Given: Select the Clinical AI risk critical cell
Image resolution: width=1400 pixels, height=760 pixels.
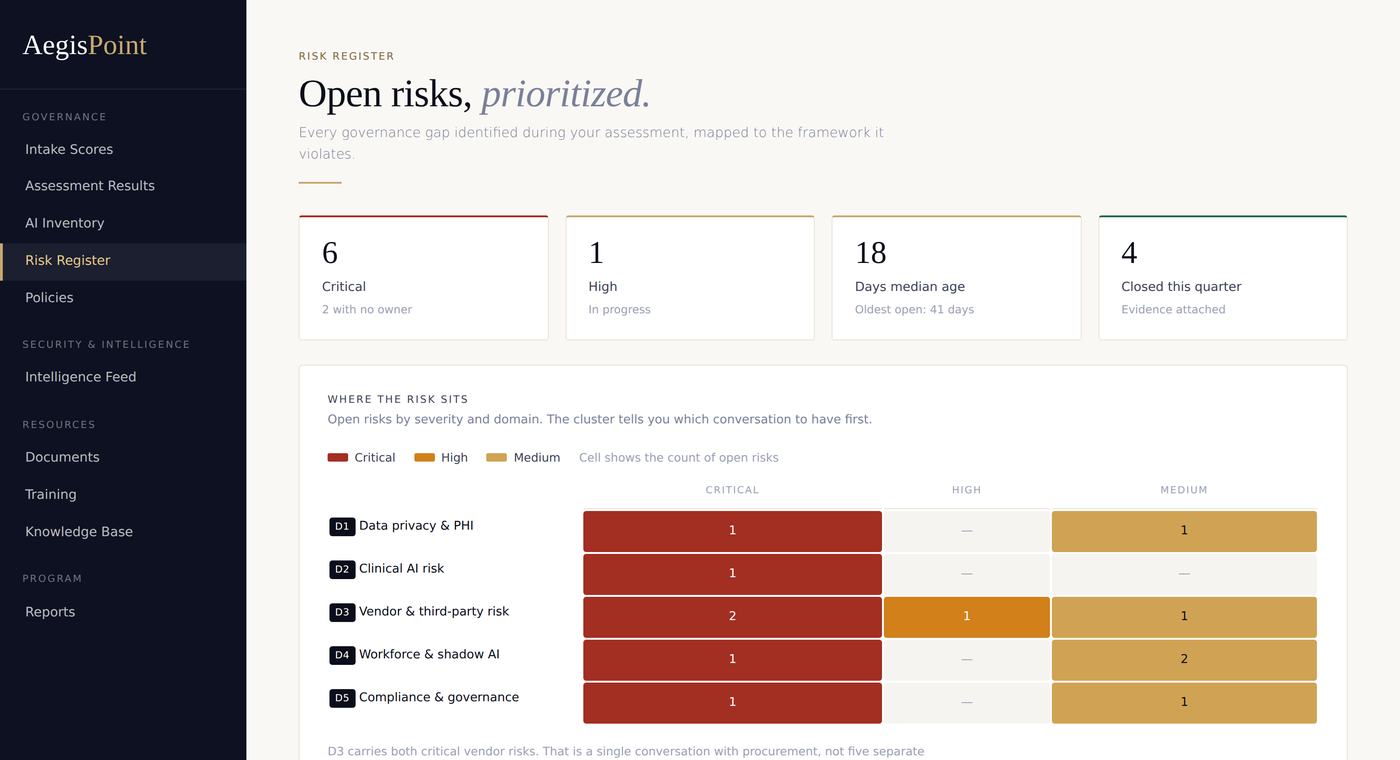Looking at the screenshot, I should 732,574.
